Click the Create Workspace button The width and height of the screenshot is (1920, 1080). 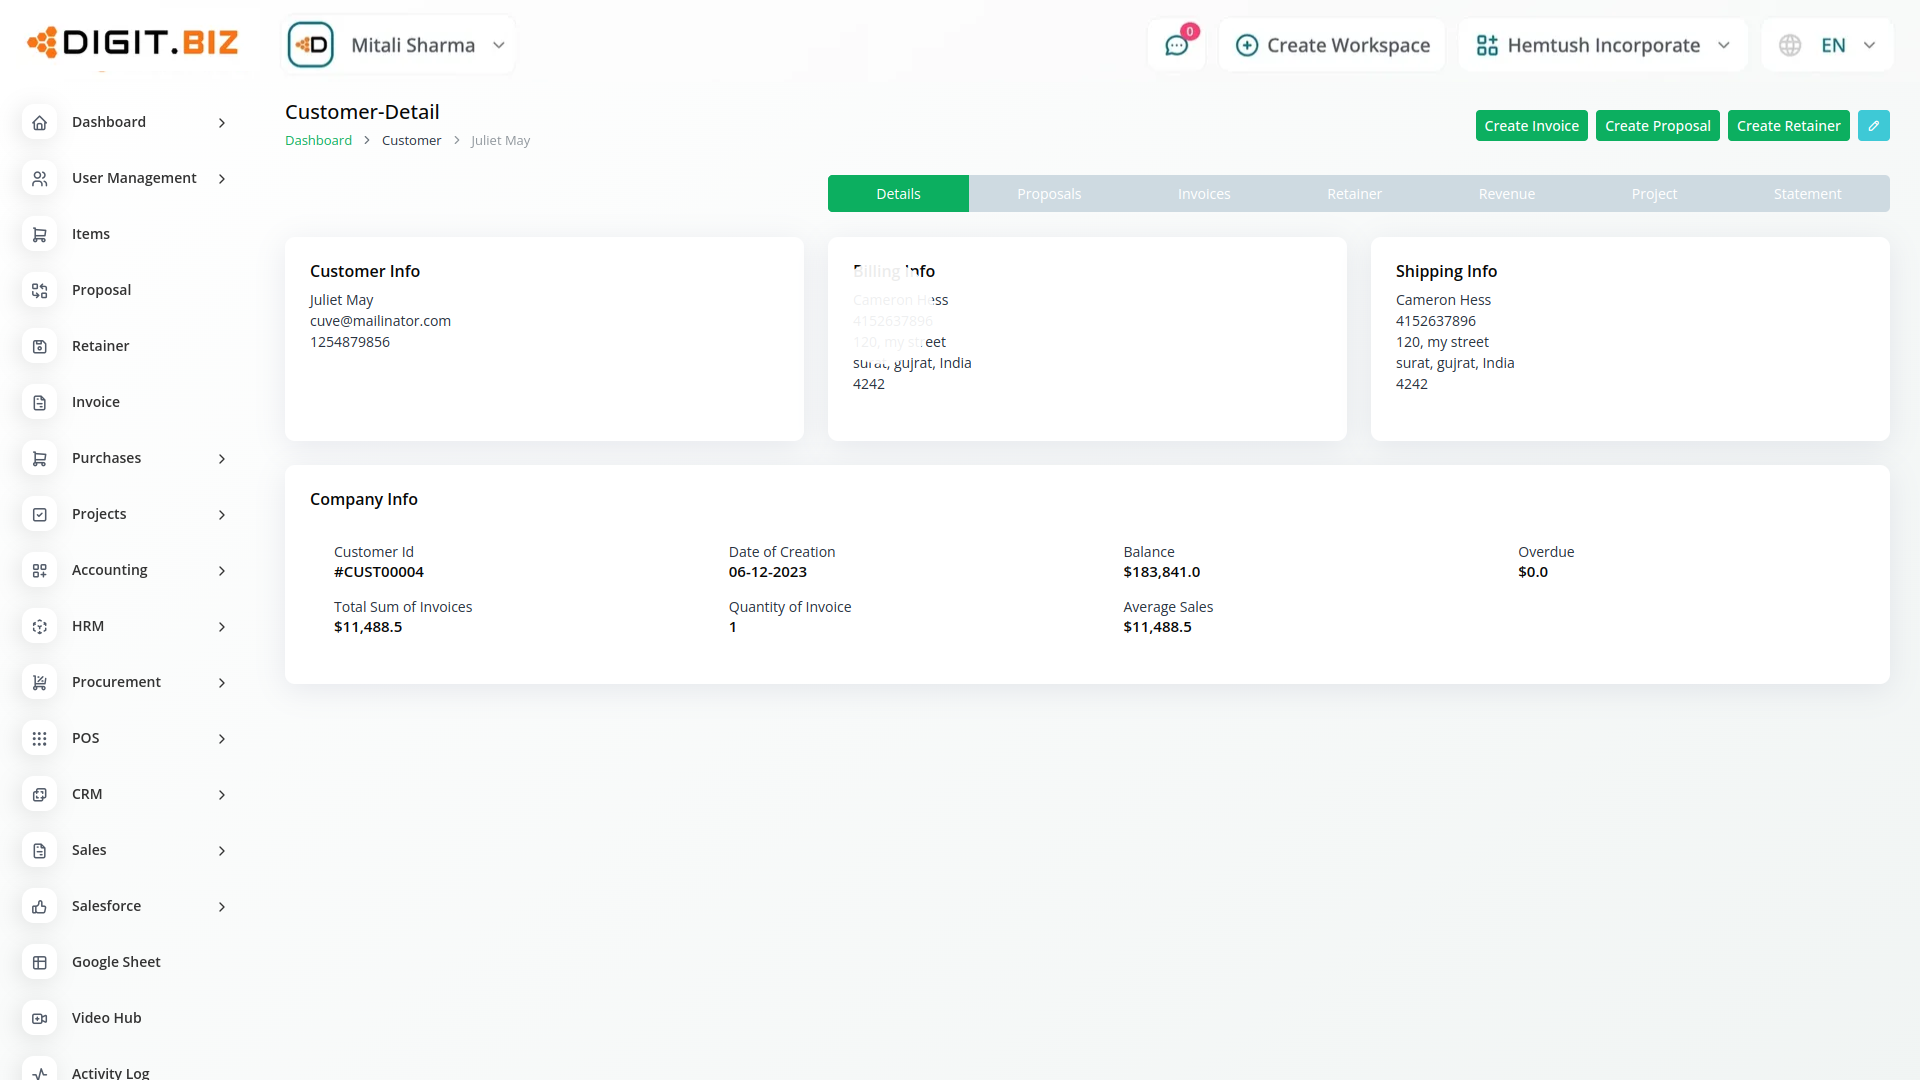1332,45
